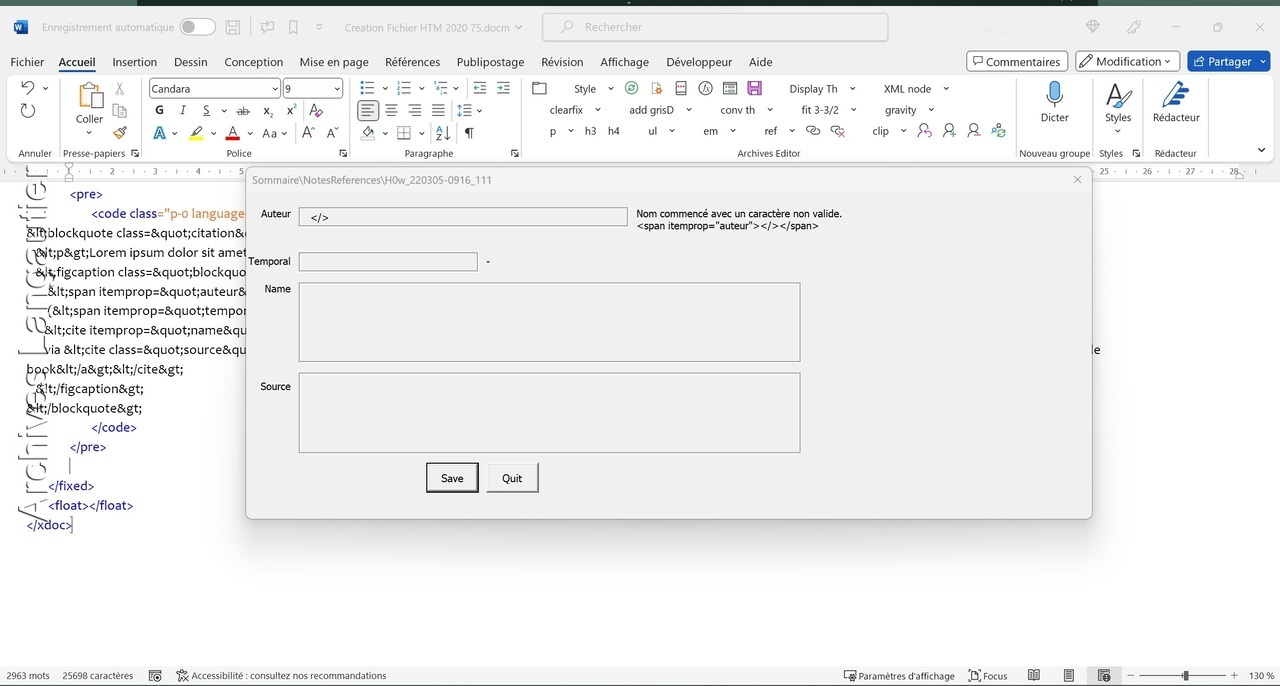Click the sort A-Z icon
The height and width of the screenshot is (686, 1280).
point(444,133)
